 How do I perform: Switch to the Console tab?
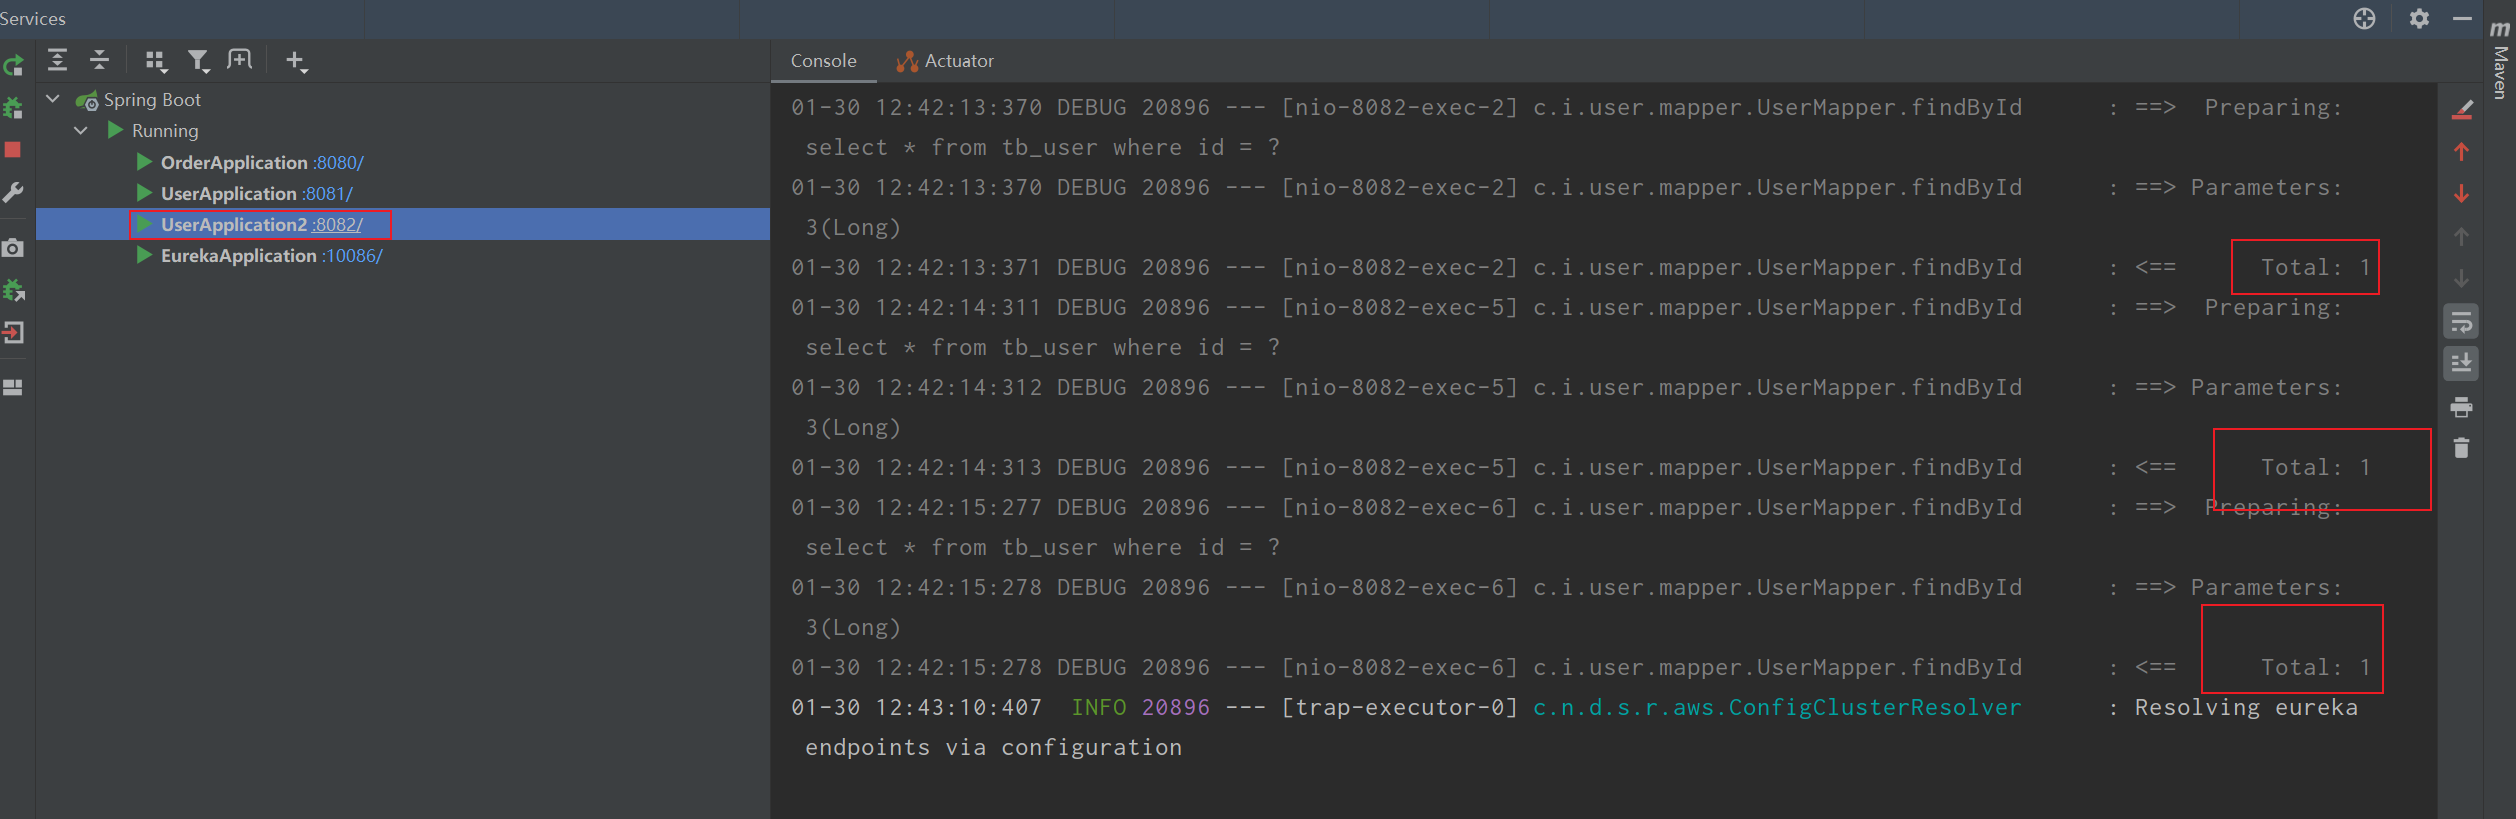tap(823, 61)
